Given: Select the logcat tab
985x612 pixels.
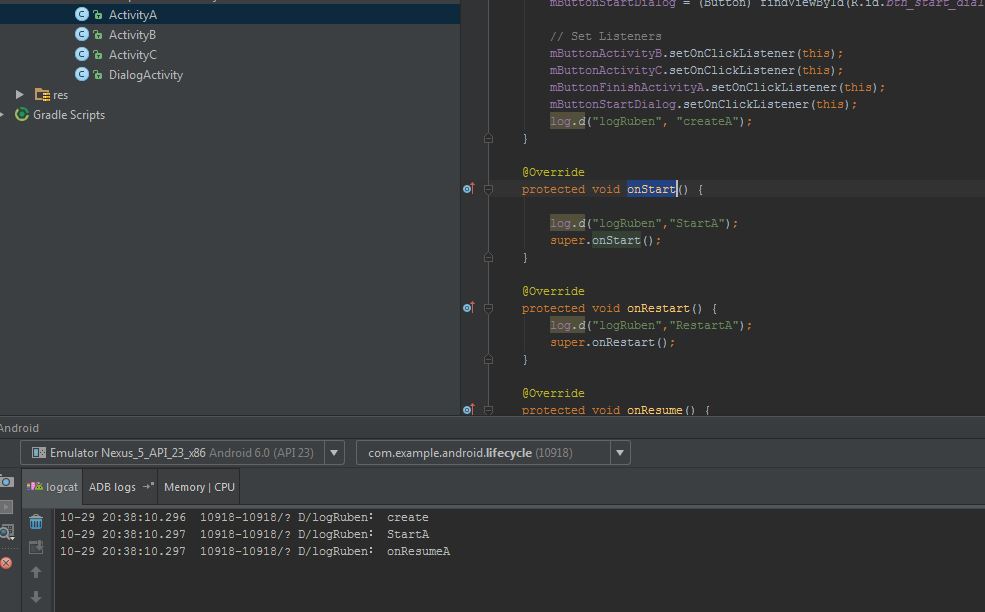Looking at the screenshot, I should pyautogui.click(x=53, y=487).
